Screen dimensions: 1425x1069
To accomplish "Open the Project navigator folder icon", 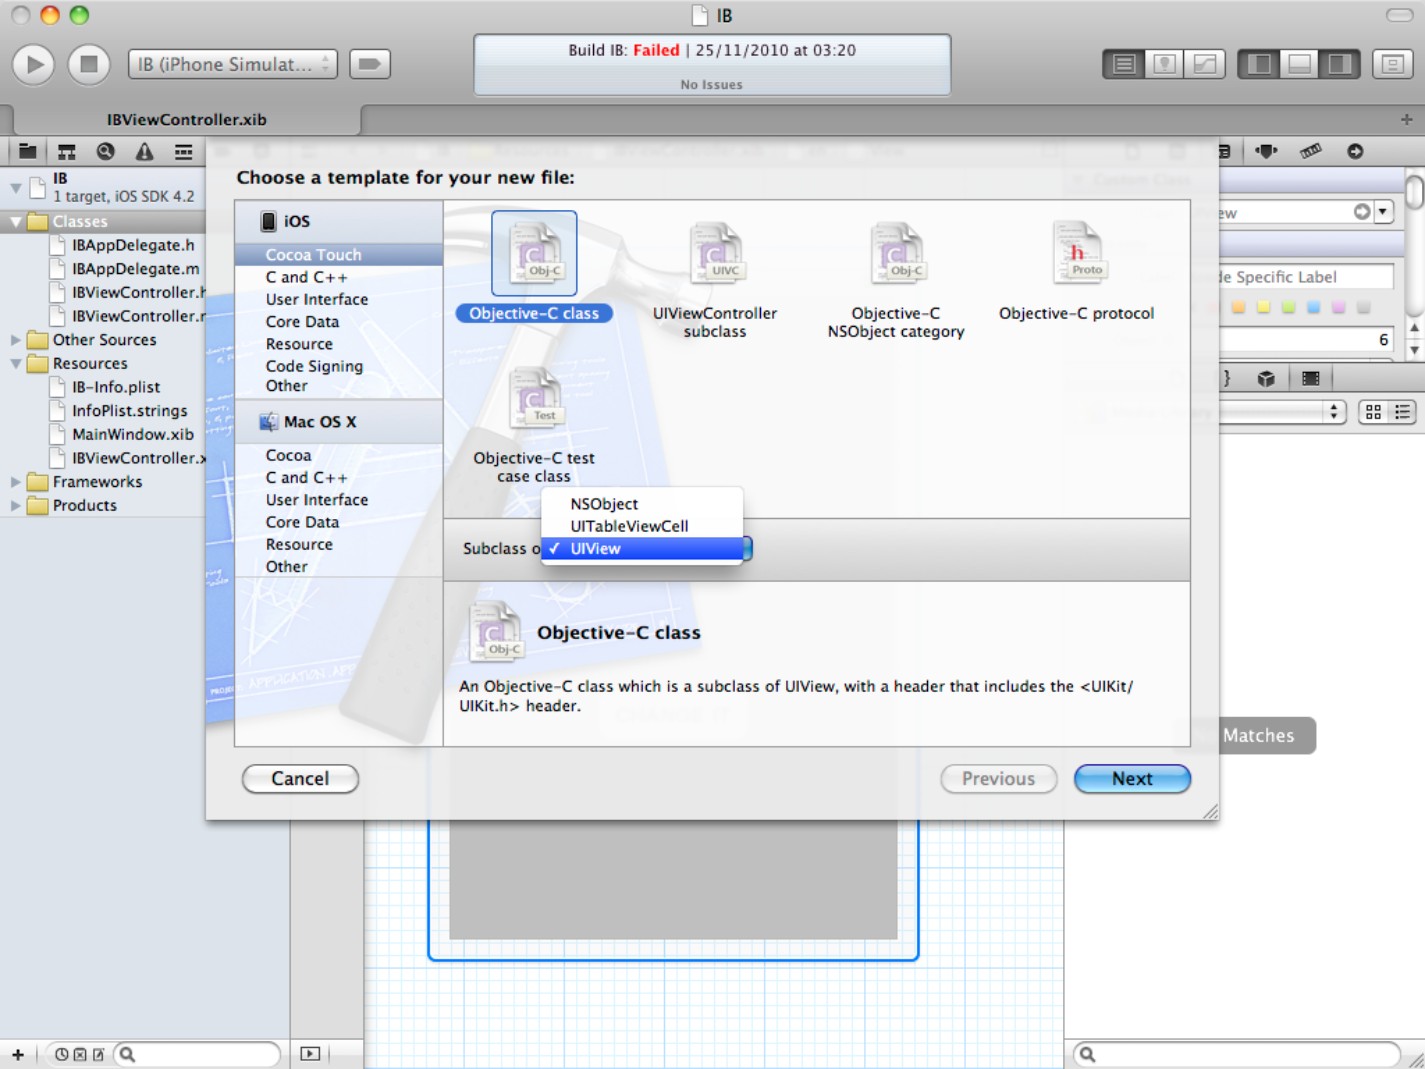I will click(27, 151).
